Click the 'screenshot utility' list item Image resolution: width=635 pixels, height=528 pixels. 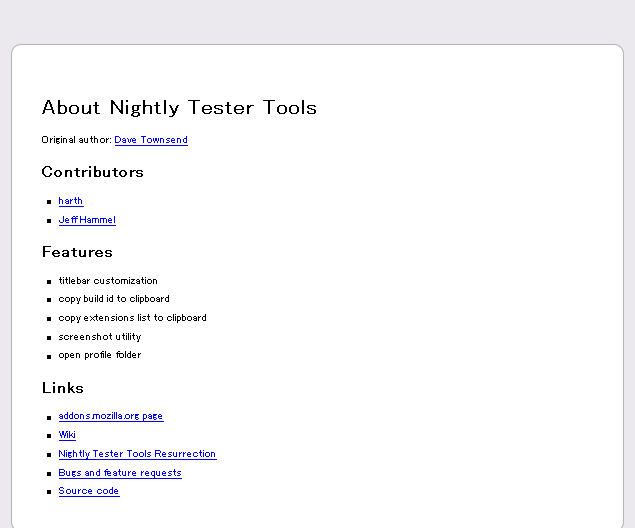(100, 337)
